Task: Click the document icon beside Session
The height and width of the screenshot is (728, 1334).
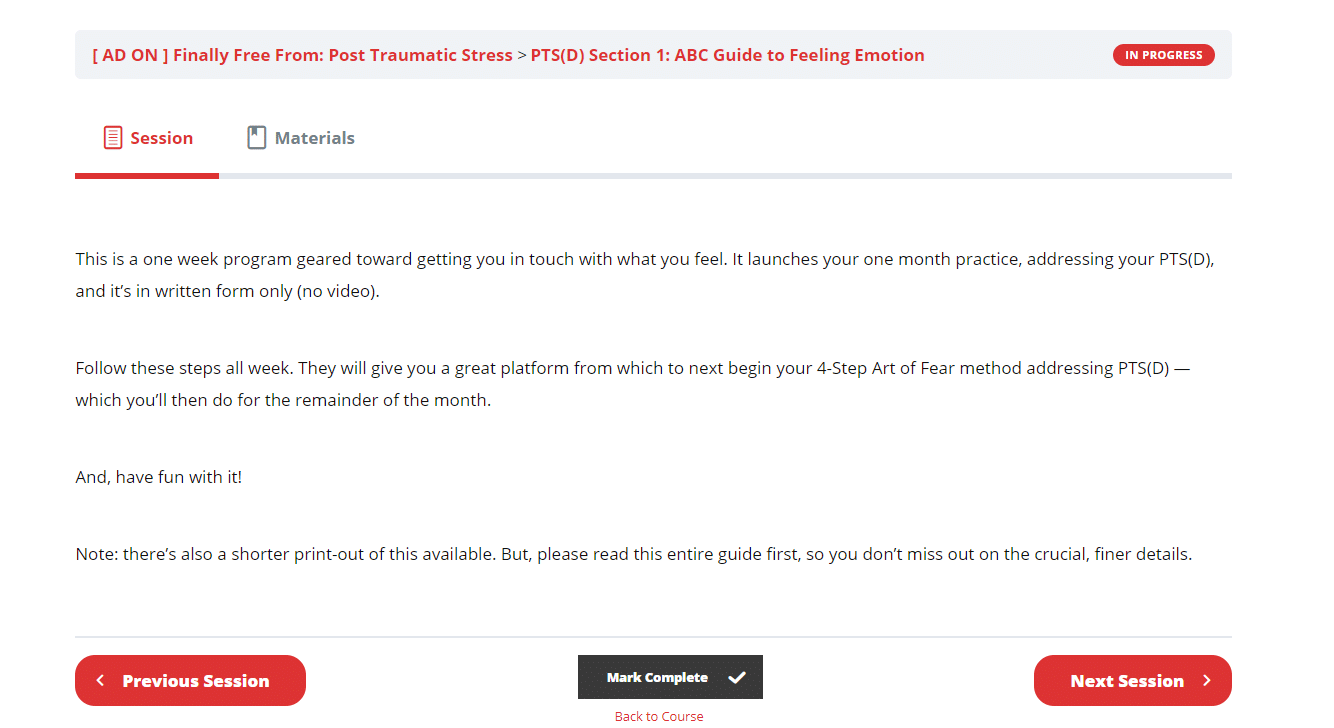Action: tap(113, 138)
